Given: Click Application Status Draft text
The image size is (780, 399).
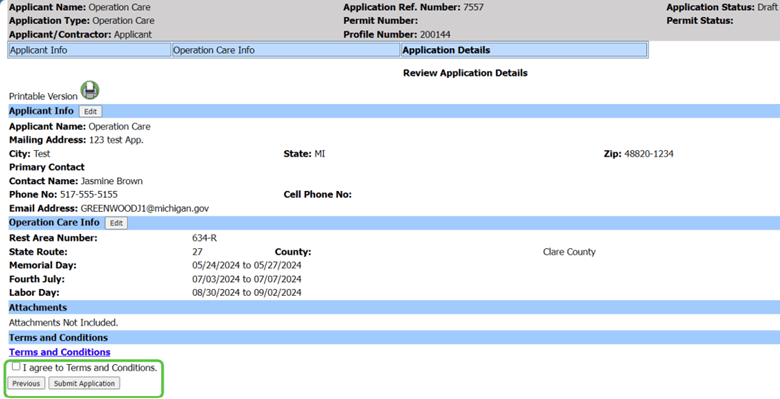Looking at the screenshot, I should pyautogui.click(x=767, y=7).
